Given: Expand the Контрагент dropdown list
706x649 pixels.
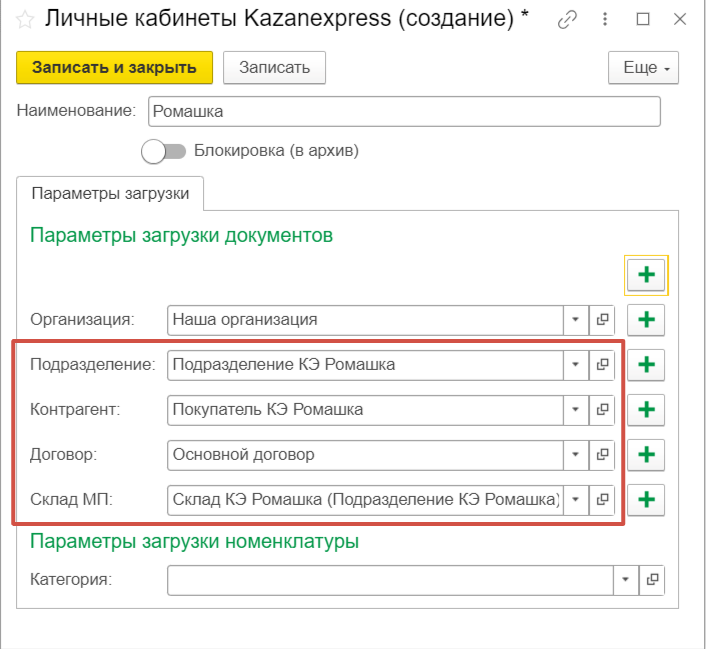Looking at the screenshot, I should (576, 409).
